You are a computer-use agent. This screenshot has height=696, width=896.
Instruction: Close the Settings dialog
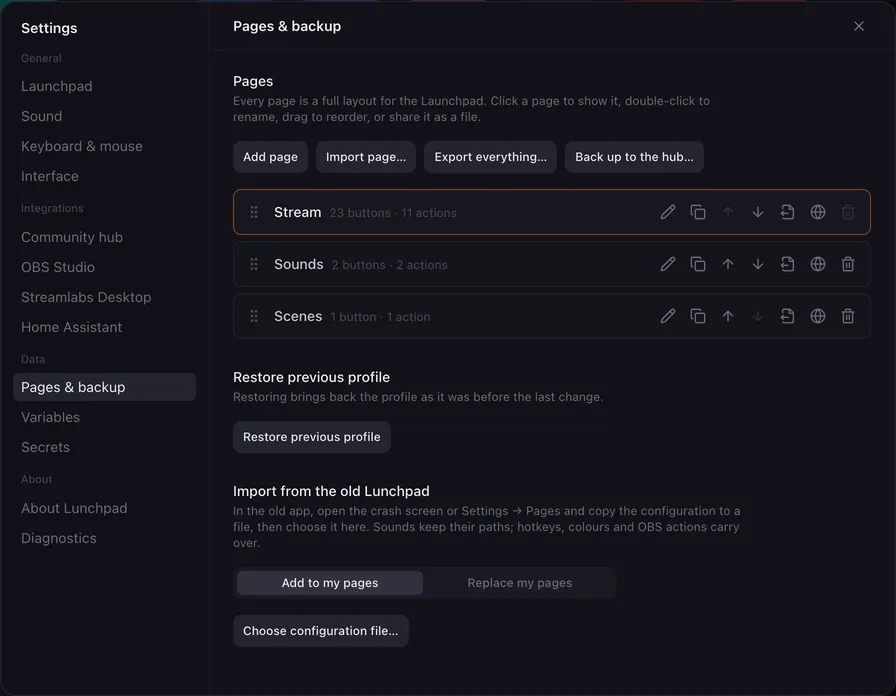[858, 26]
